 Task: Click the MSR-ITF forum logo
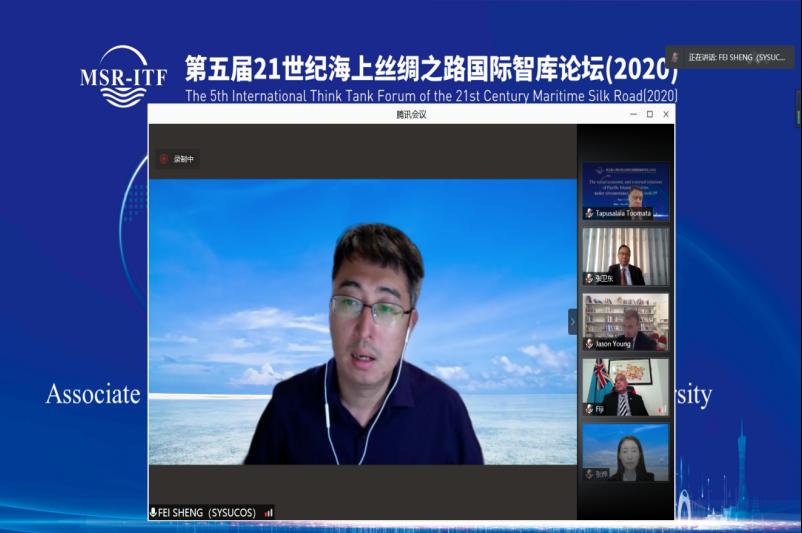(122, 76)
